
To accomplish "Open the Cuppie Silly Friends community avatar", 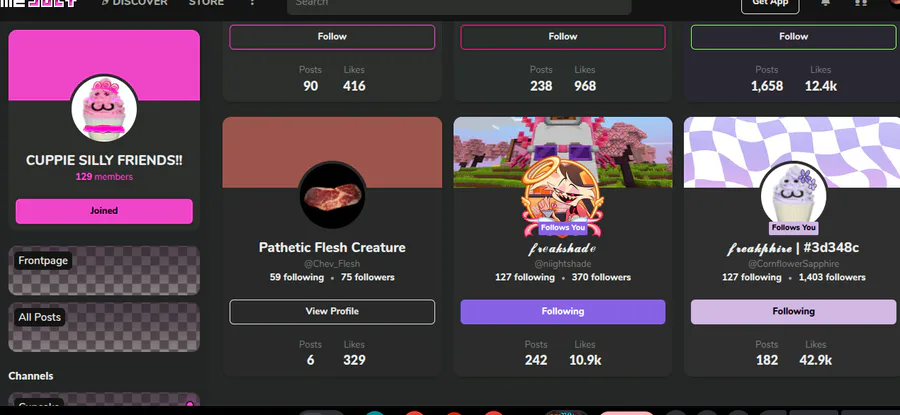I will 104,108.
